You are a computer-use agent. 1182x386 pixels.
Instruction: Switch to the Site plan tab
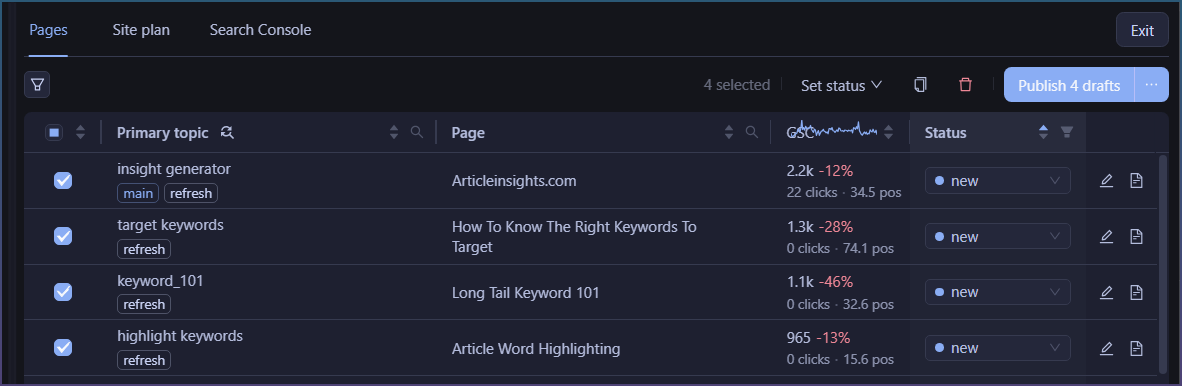click(x=141, y=30)
